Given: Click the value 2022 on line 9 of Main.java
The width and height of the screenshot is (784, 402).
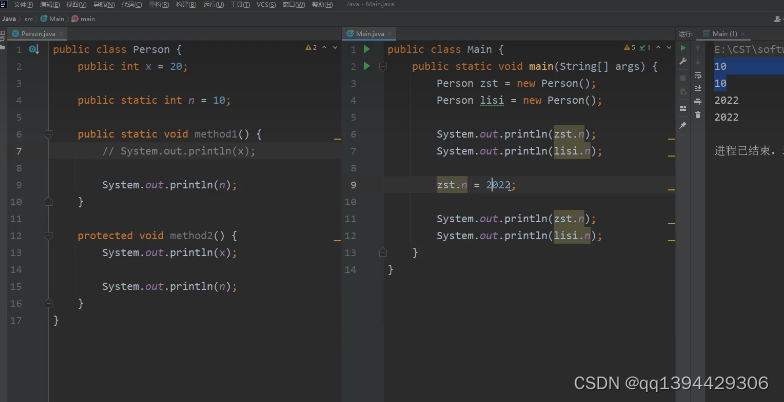Looking at the screenshot, I should [x=498, y=184].
